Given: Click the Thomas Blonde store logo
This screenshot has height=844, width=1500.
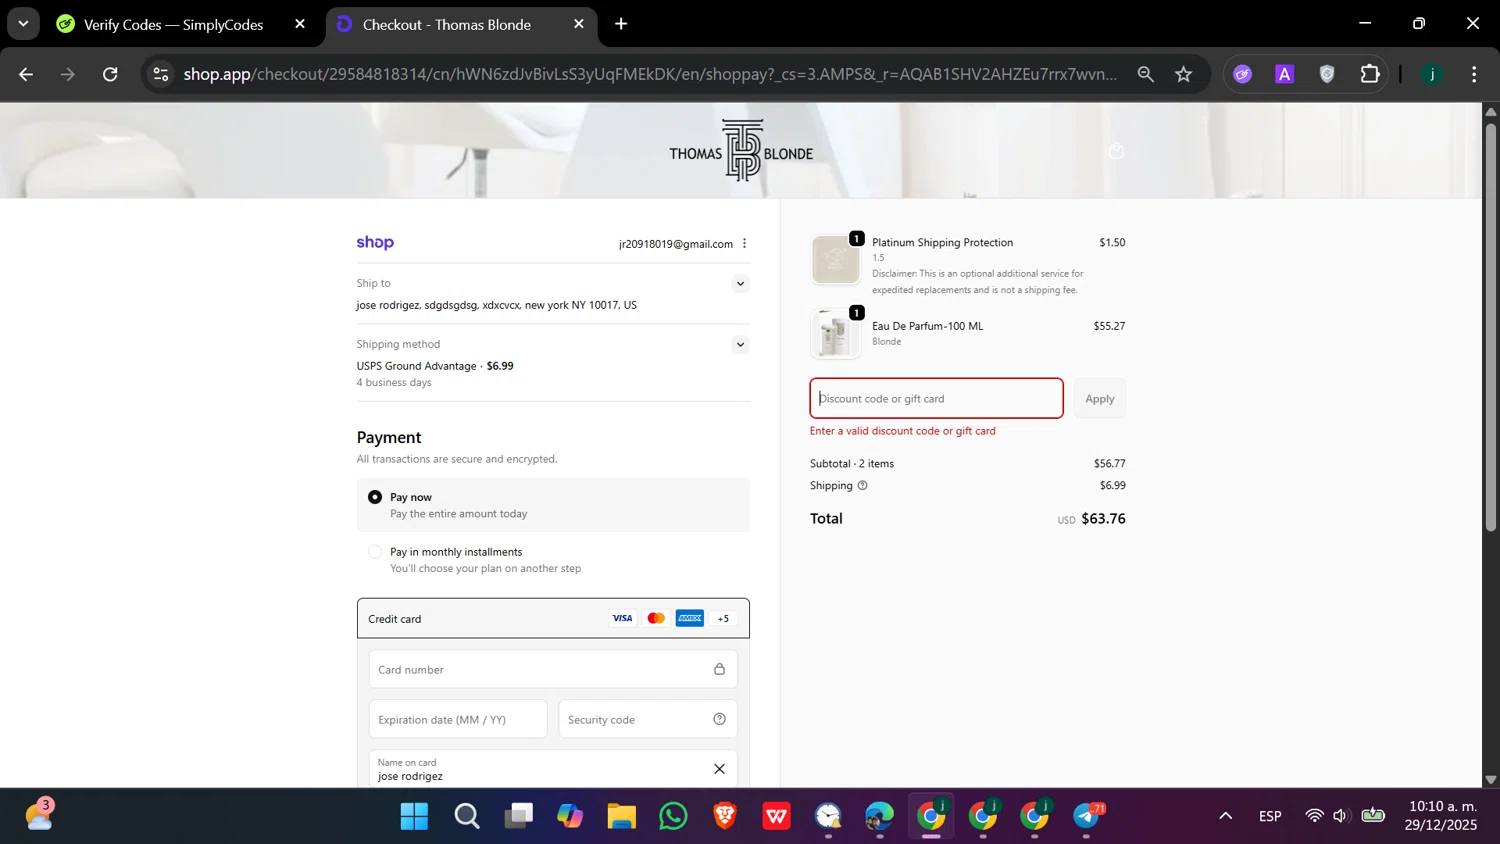Looking at the screenshot, I should click(x=741, y=151).
